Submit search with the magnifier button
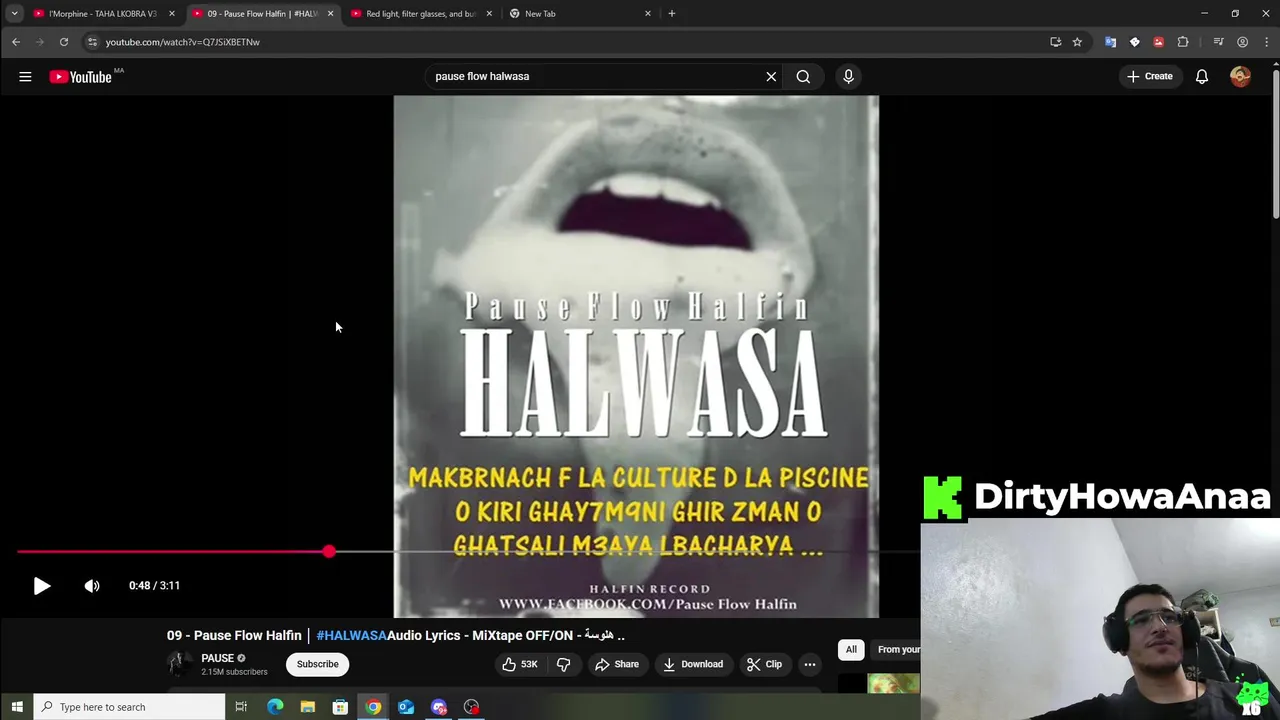The height and width of the screenshot is (720, 1280). (x=803, y=76)
